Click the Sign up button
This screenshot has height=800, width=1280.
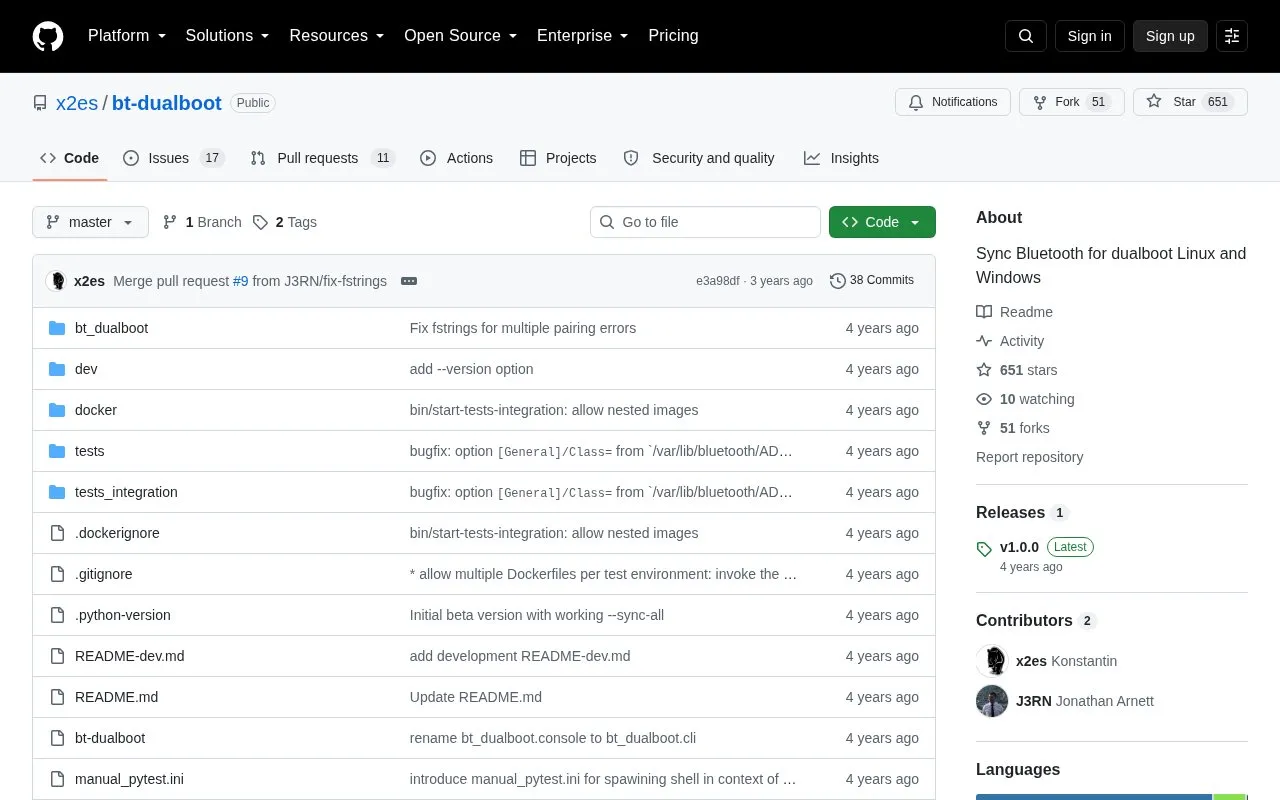(x=1170, y=36)
